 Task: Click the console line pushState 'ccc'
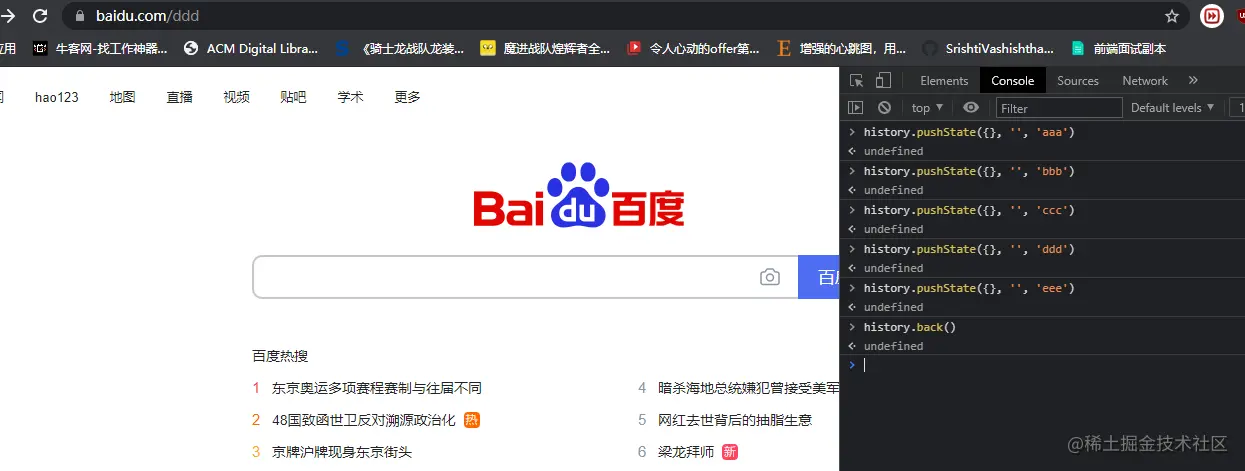(969, 210)
